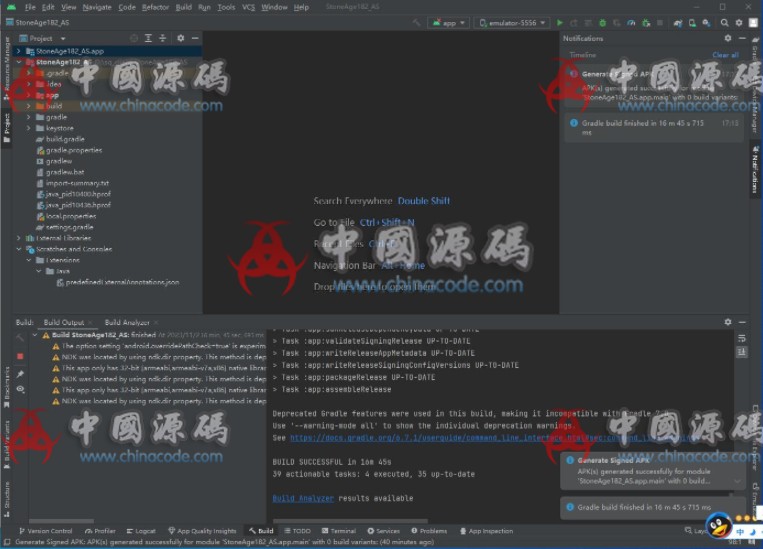Image resolution: width=763 pixels, height=549 pixels.
Task: Click the green Run app button
Action: (560, 22)
